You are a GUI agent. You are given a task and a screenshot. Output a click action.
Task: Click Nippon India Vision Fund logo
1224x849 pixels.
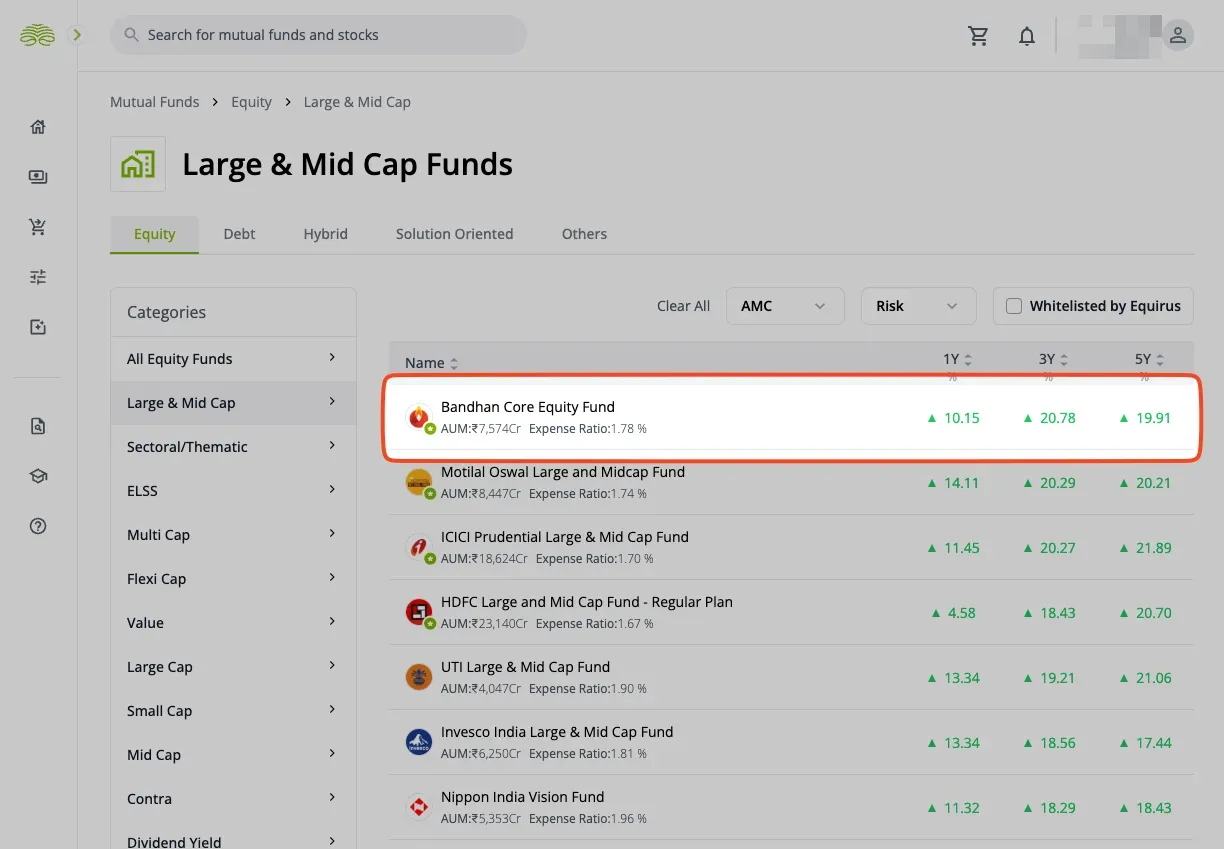click(419, 807)
